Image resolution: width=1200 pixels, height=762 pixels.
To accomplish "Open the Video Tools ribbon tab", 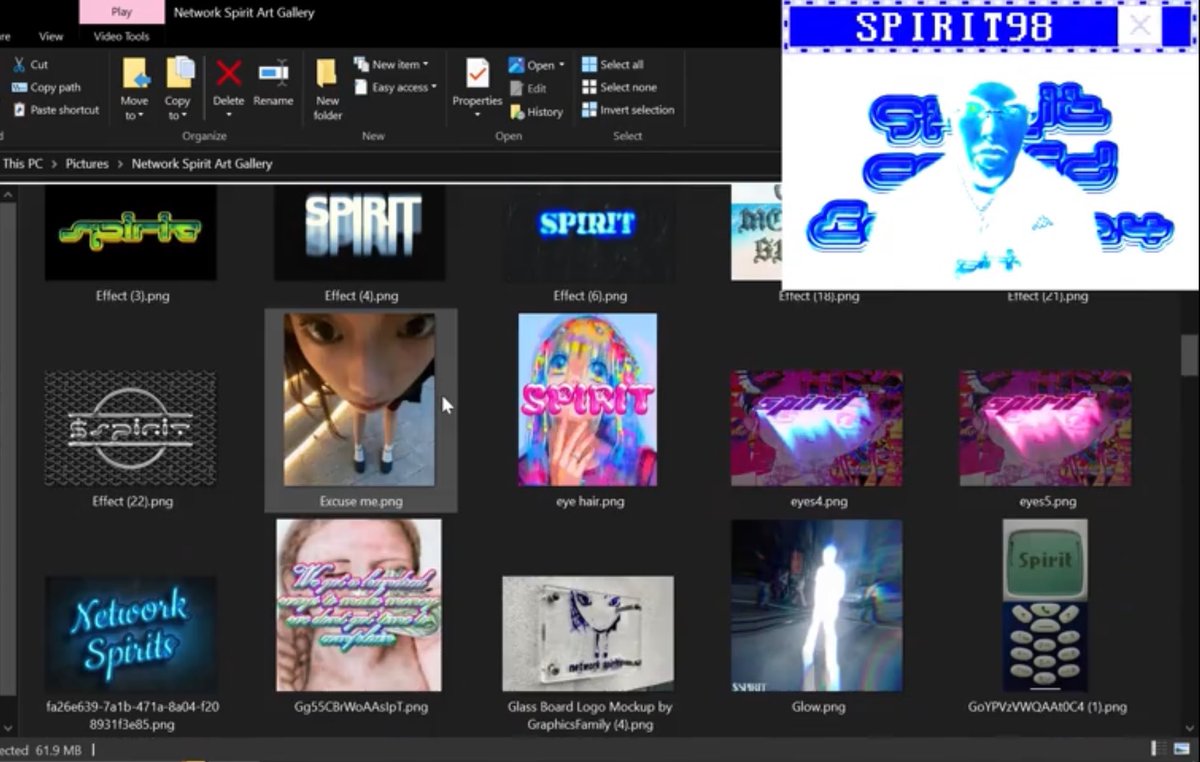I will coord(122,37).
